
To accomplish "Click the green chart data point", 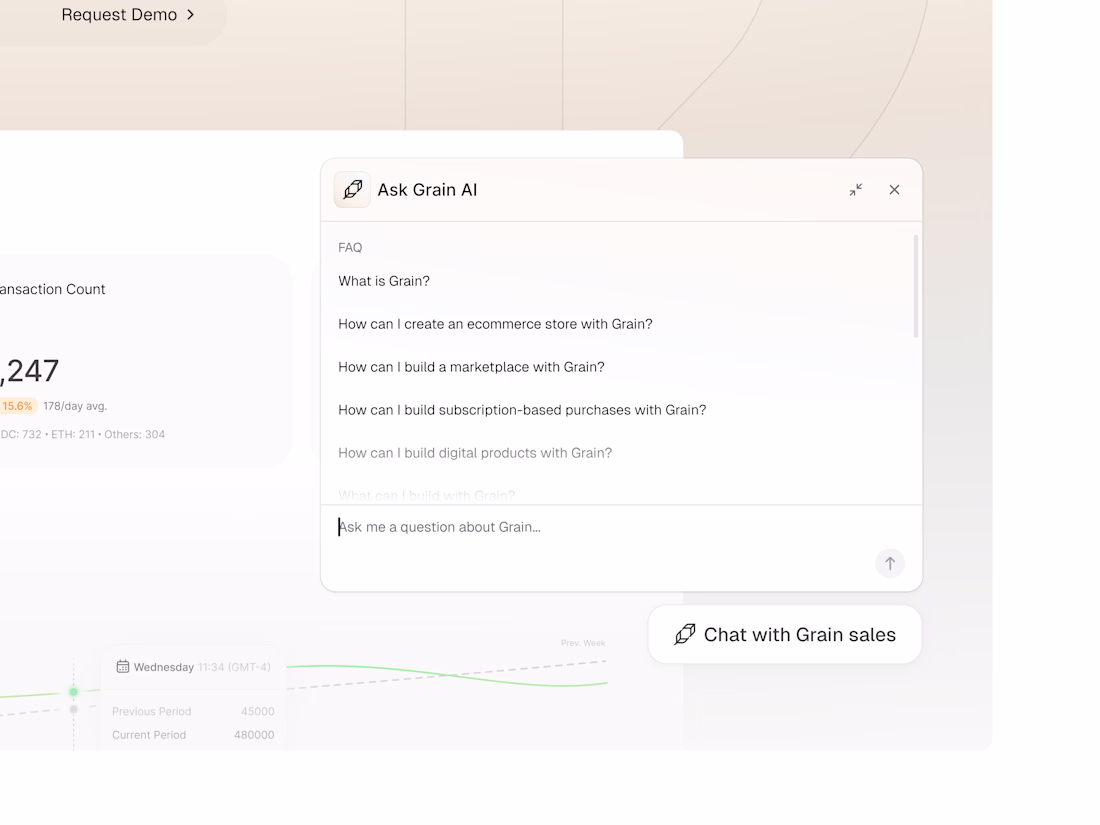I will point(74,692).
